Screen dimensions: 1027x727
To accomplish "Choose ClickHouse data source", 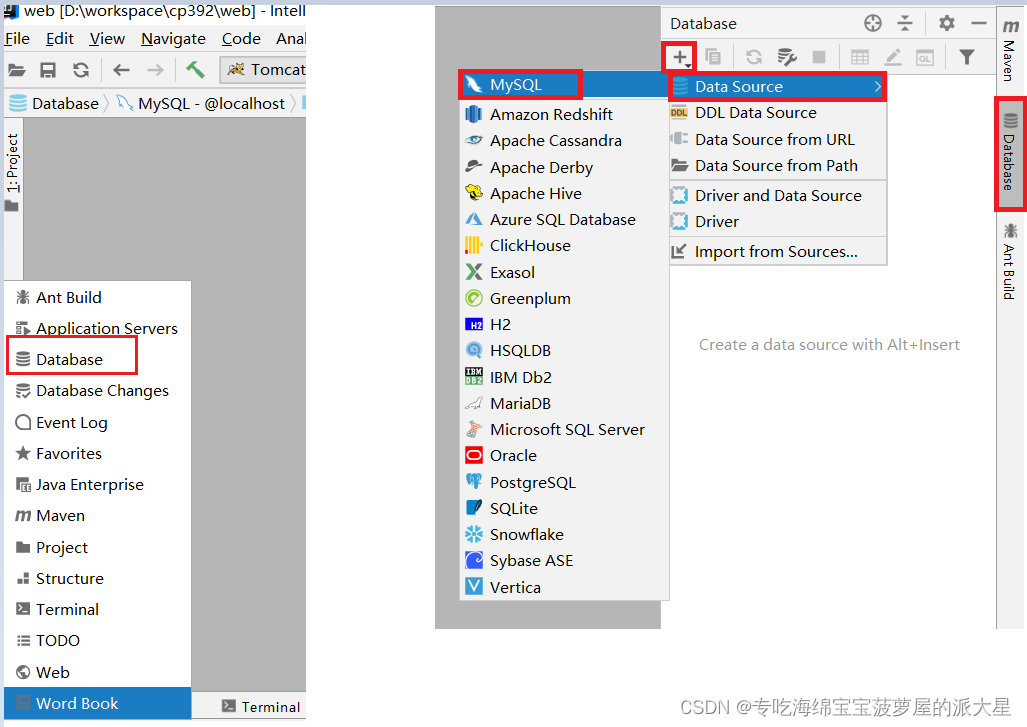I will (x=563, y=246).
